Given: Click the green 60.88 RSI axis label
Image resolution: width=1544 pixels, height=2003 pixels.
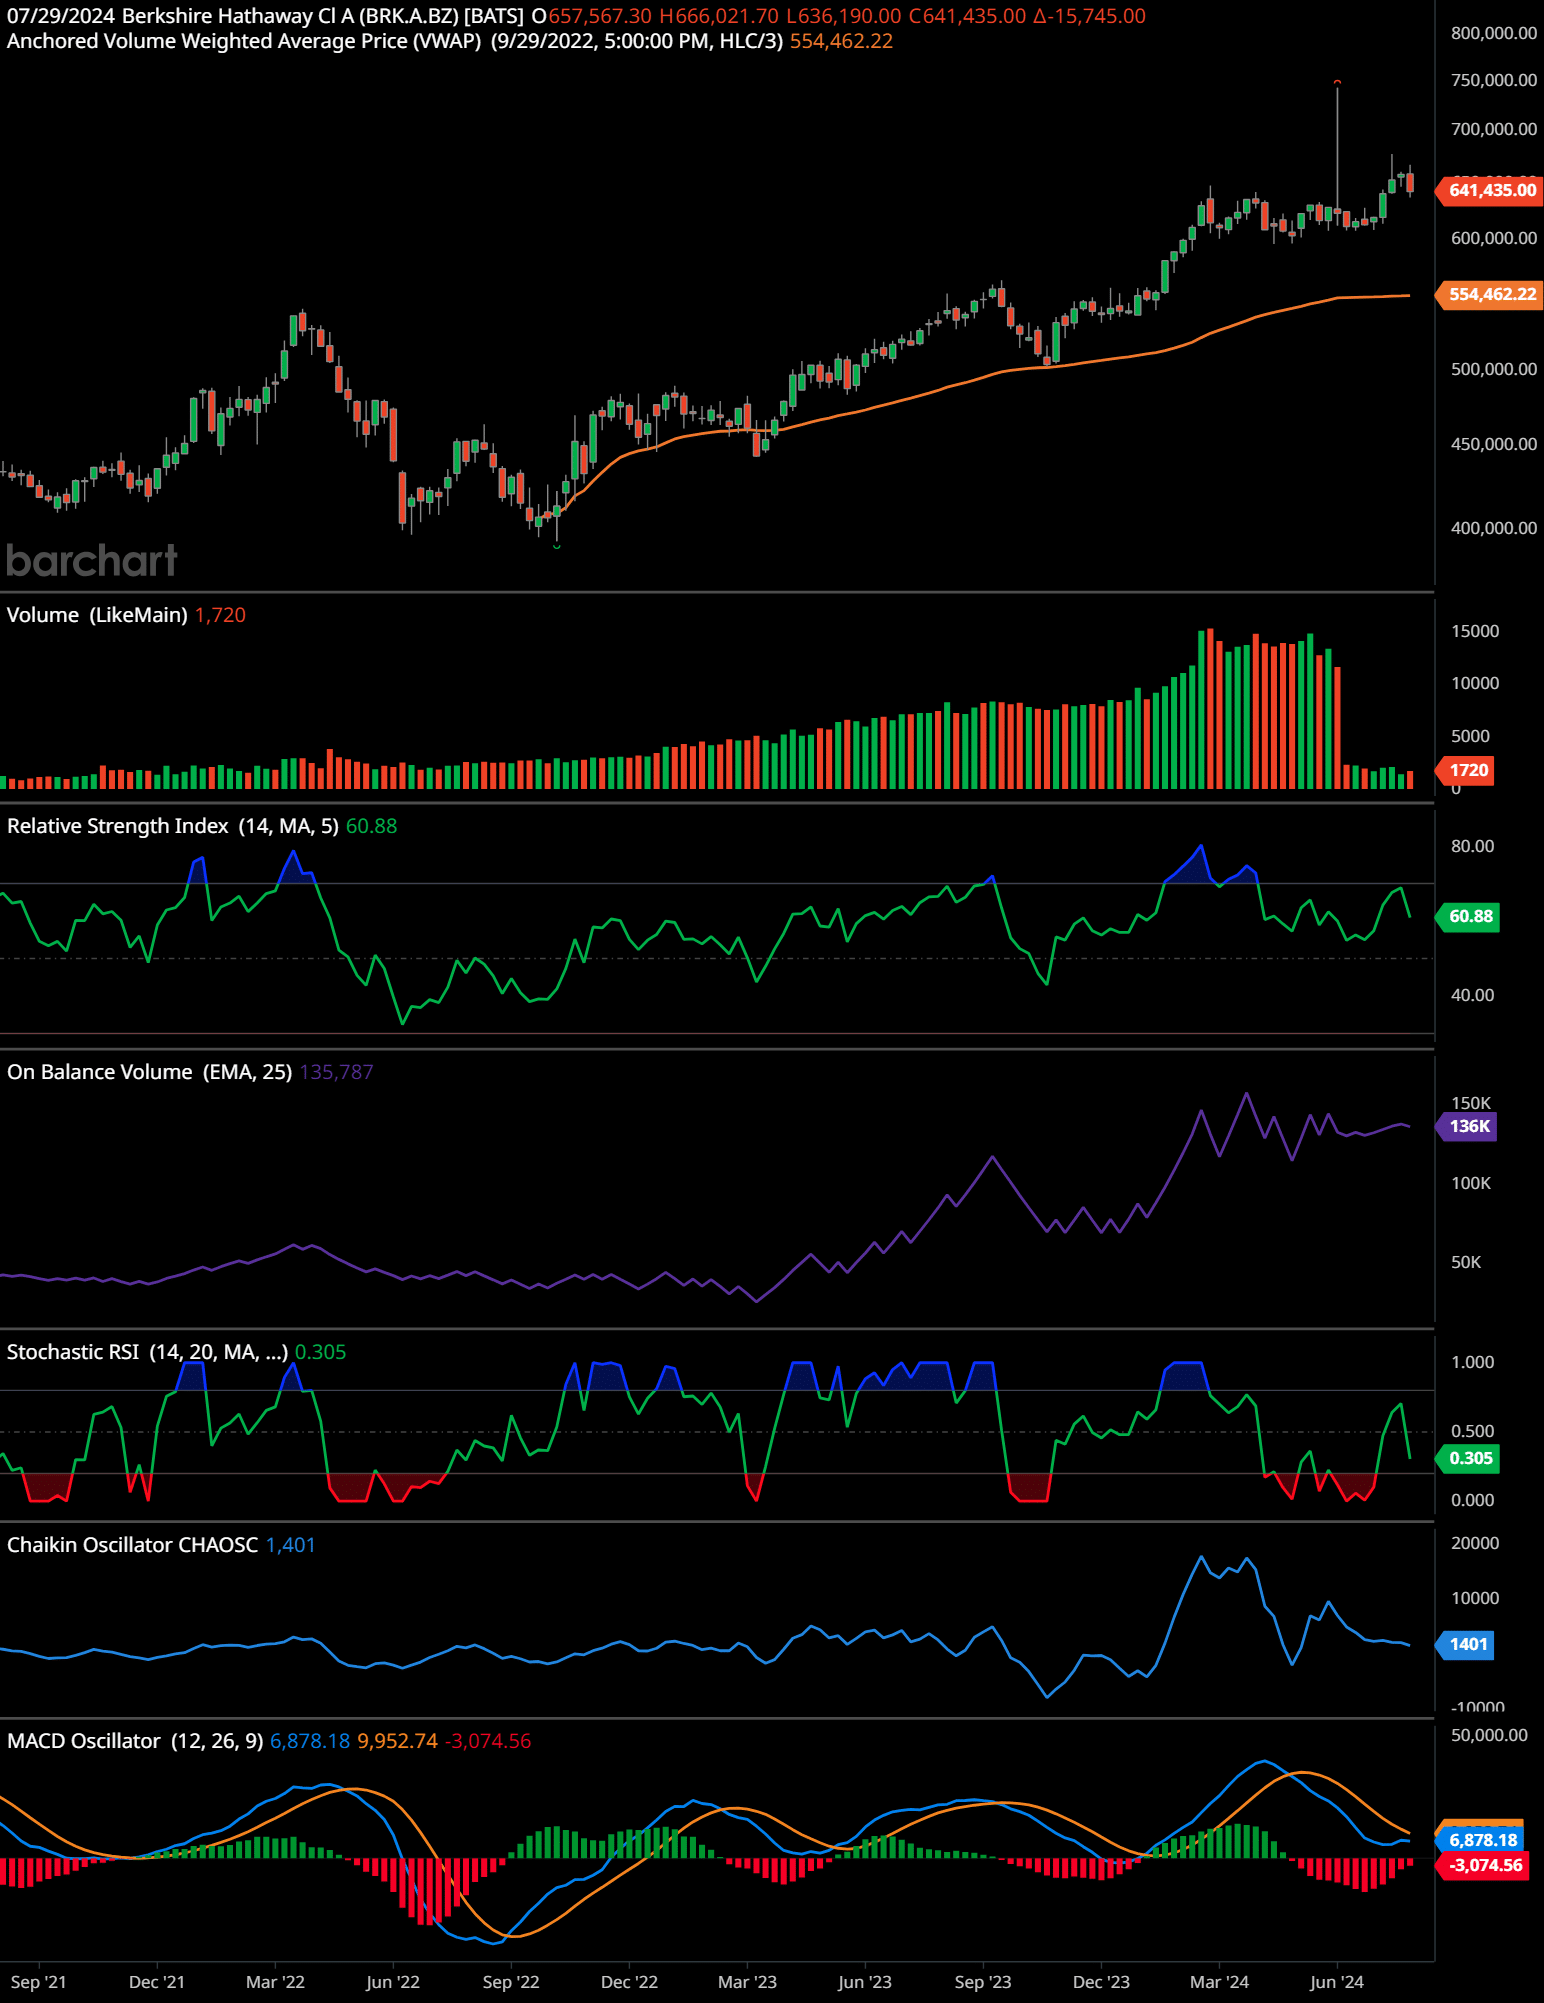Looking at the screenshot, I should [1469, 916].
